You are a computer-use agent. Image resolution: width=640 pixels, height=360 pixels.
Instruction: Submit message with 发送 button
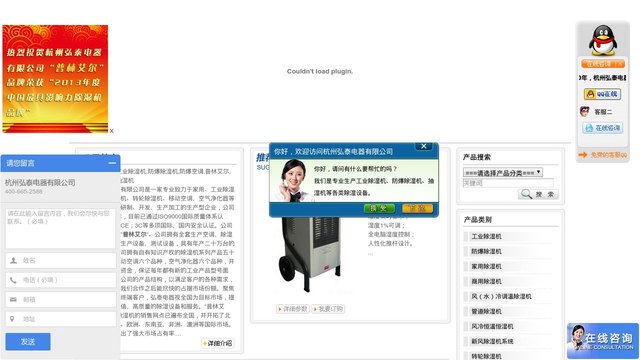tap(28, 342)
